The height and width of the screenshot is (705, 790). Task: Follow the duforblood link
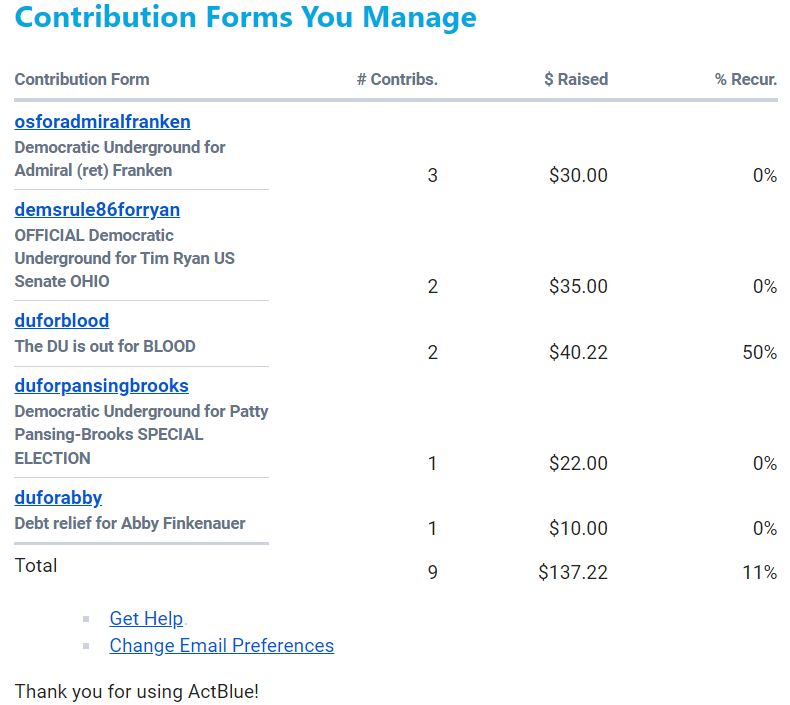pos(62,321)
